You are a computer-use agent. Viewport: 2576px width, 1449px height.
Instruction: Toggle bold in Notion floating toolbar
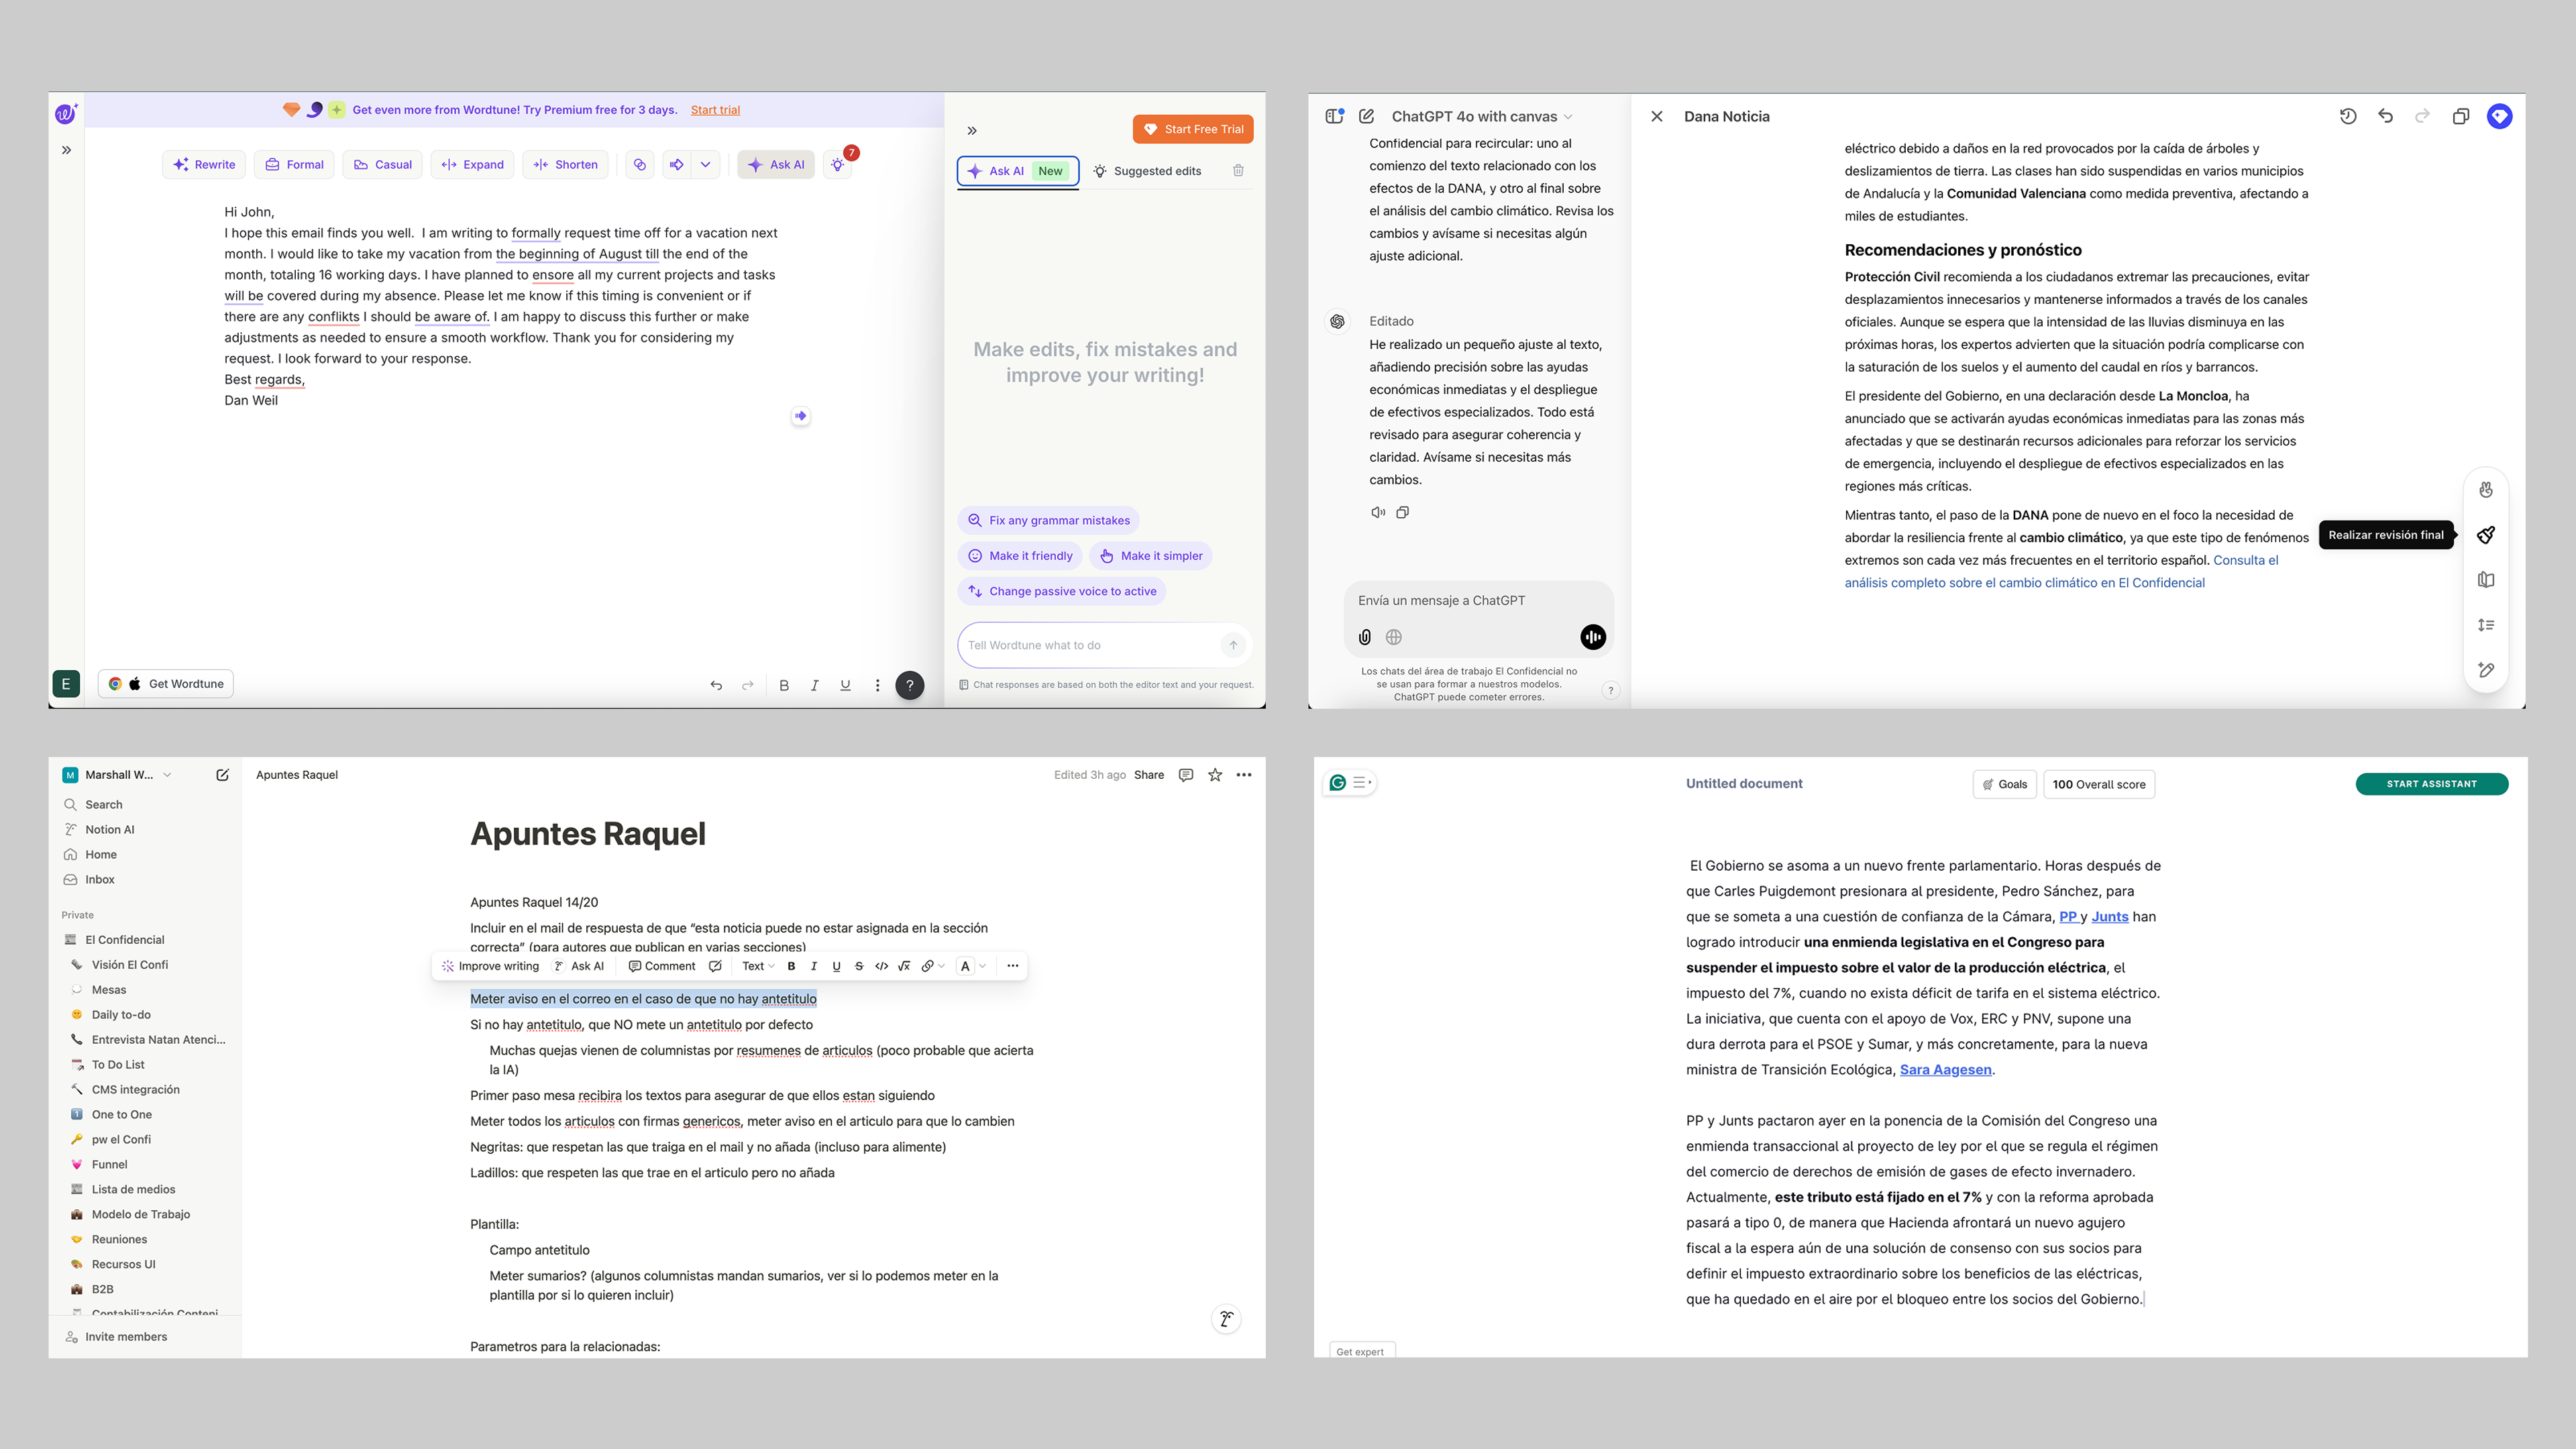pos(791,966)
